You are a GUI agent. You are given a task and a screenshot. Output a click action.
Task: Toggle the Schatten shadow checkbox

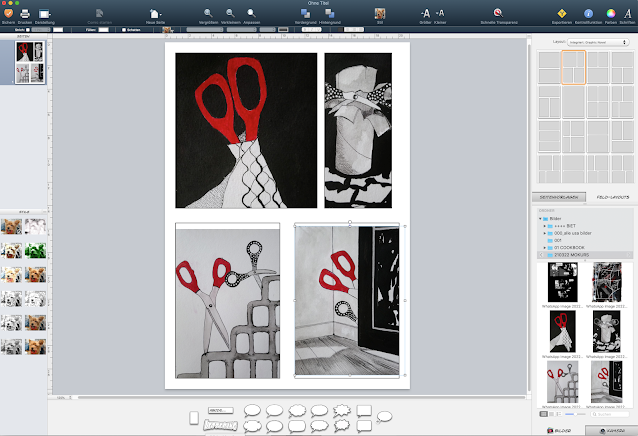pyautogui.click(x=124, y=30)
